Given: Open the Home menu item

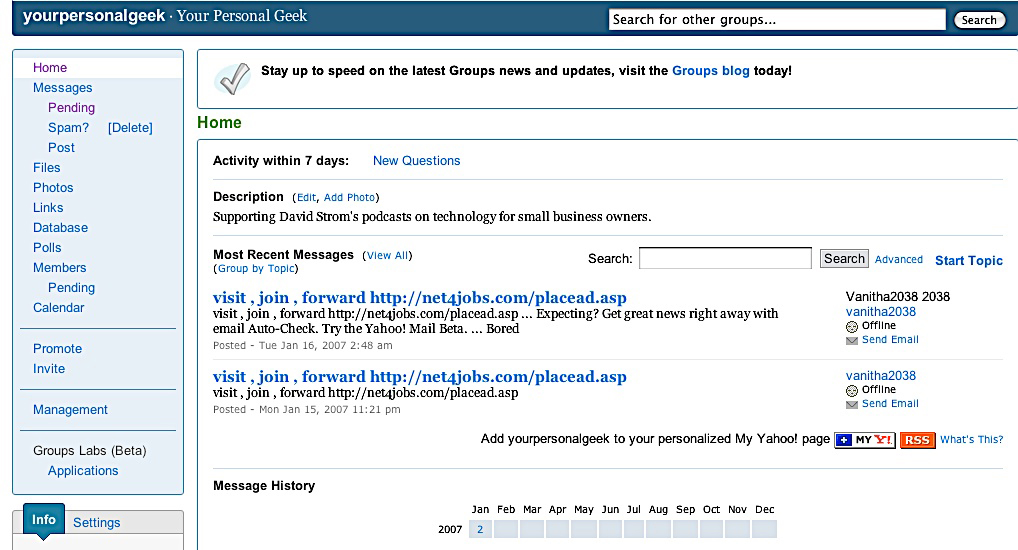Looking at the screenshot, I should click(50, 68).
